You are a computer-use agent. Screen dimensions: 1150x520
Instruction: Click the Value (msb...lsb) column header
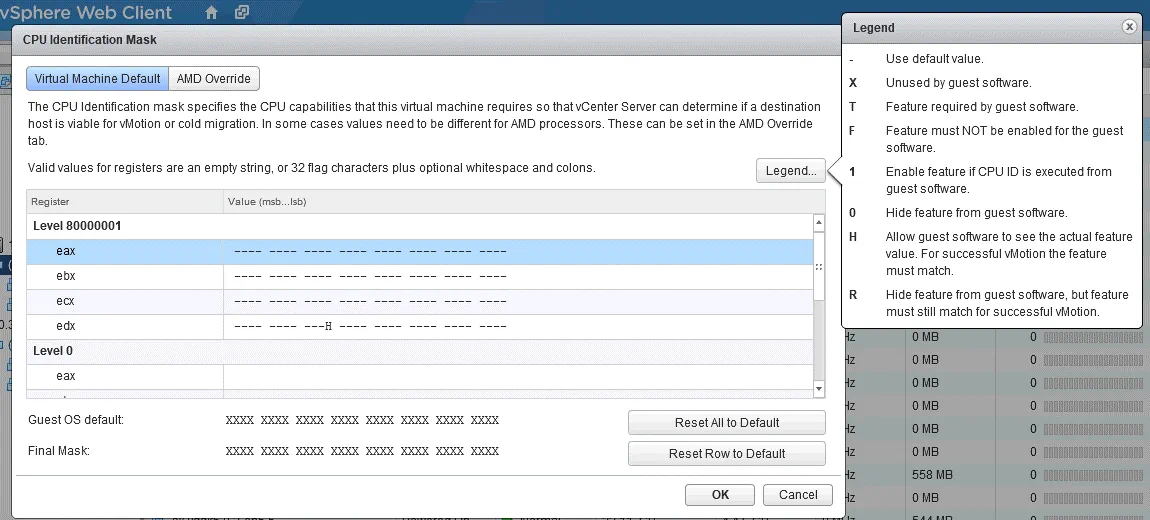click(518, 202)
